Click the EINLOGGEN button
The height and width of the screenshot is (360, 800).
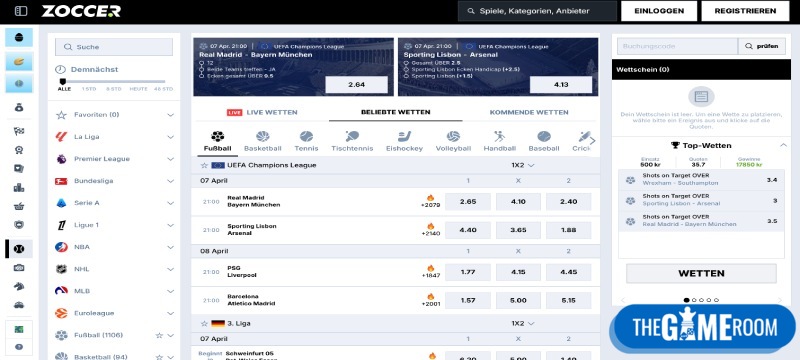click(659, 11)
